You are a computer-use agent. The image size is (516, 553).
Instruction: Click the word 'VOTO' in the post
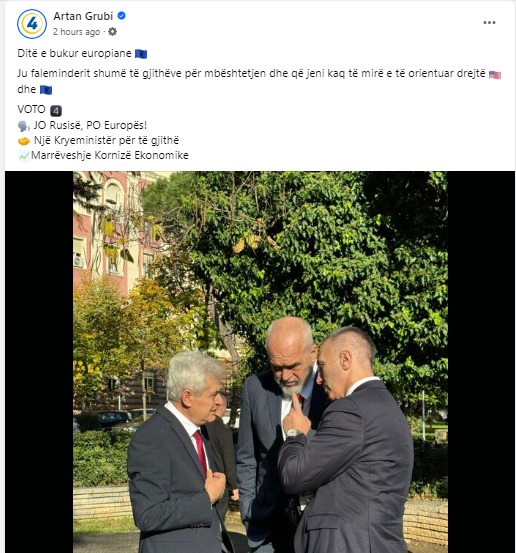[31, 109]
